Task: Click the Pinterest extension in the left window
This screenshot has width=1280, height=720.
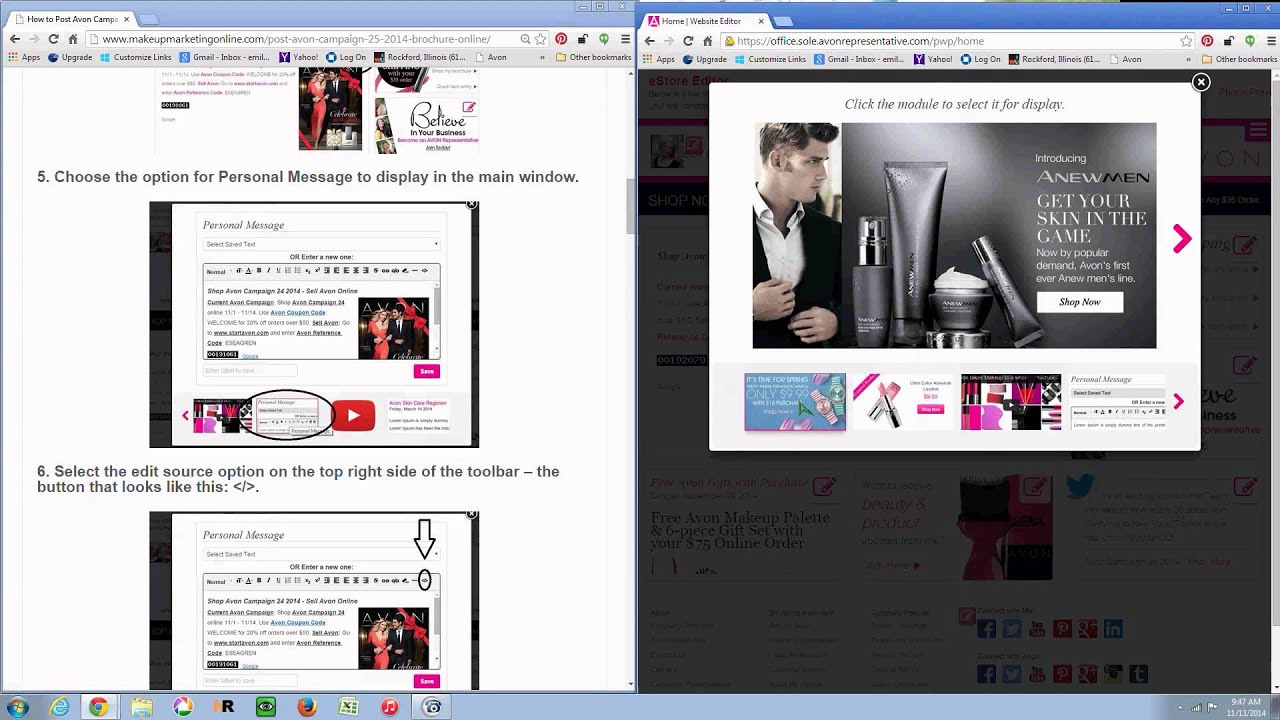Action: click(x=561, y=39)
